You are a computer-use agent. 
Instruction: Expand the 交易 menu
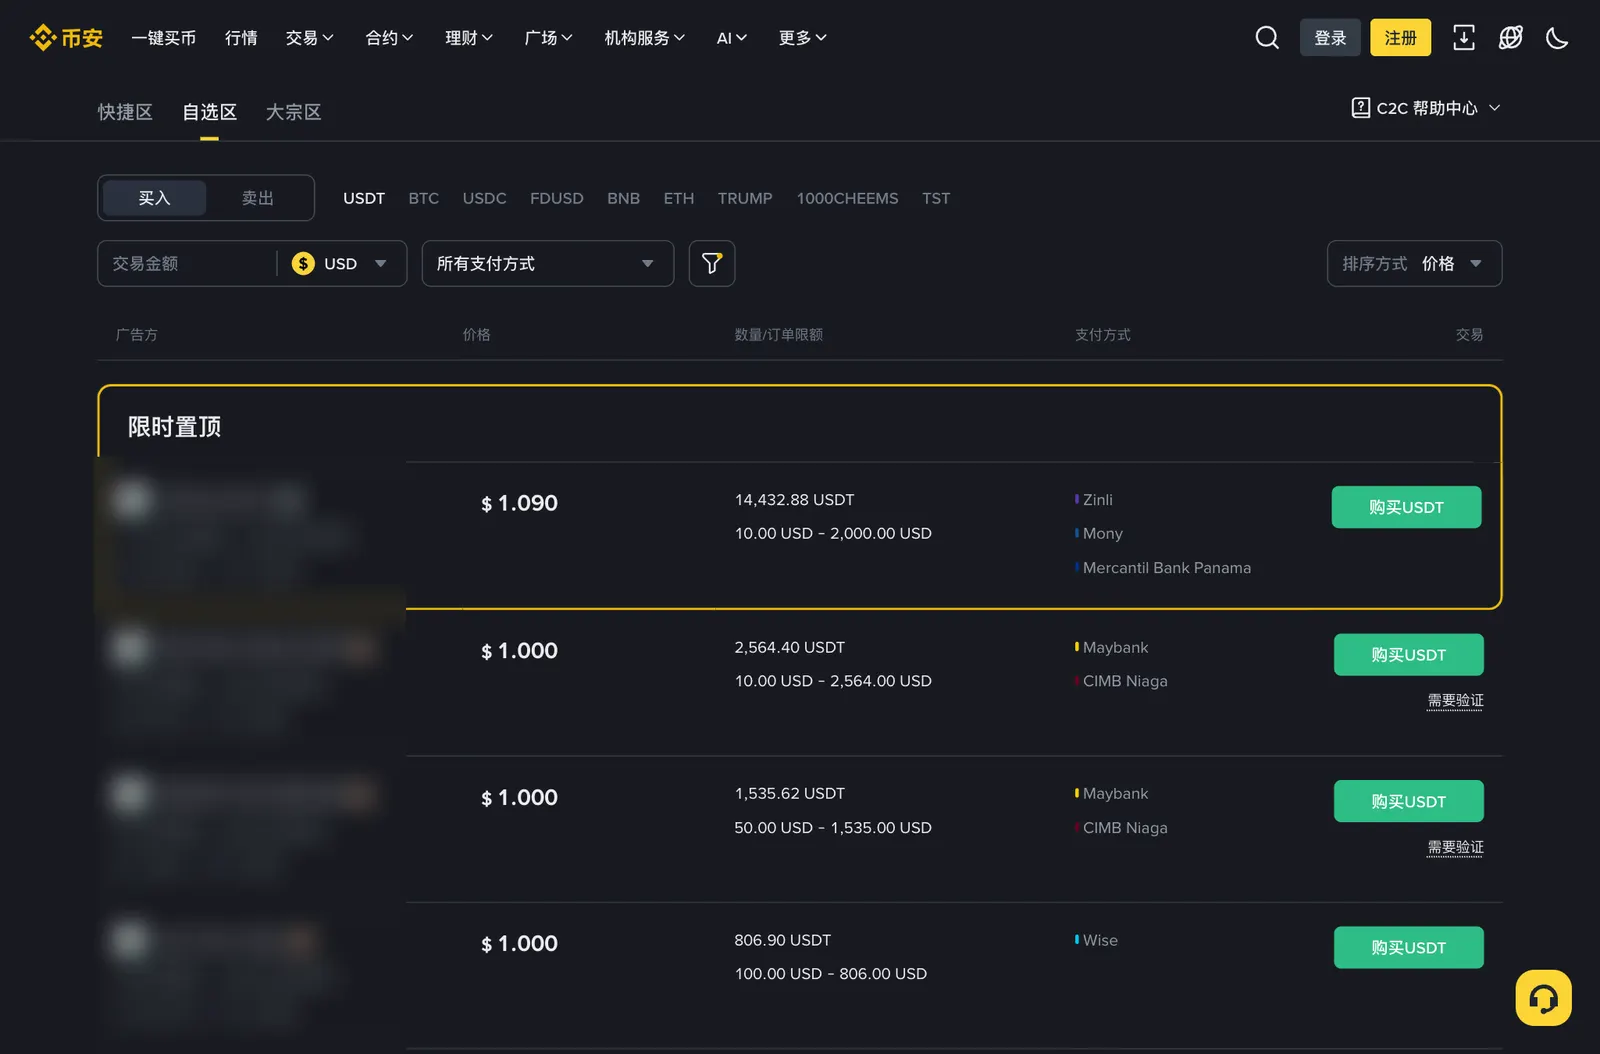[x=309, y=38]
